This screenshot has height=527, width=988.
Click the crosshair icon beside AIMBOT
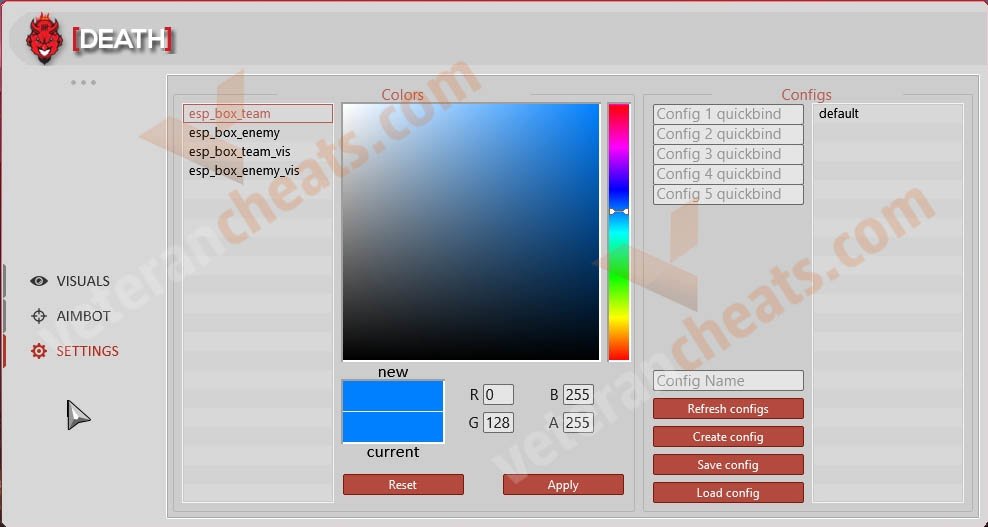[x=39, y=316]
